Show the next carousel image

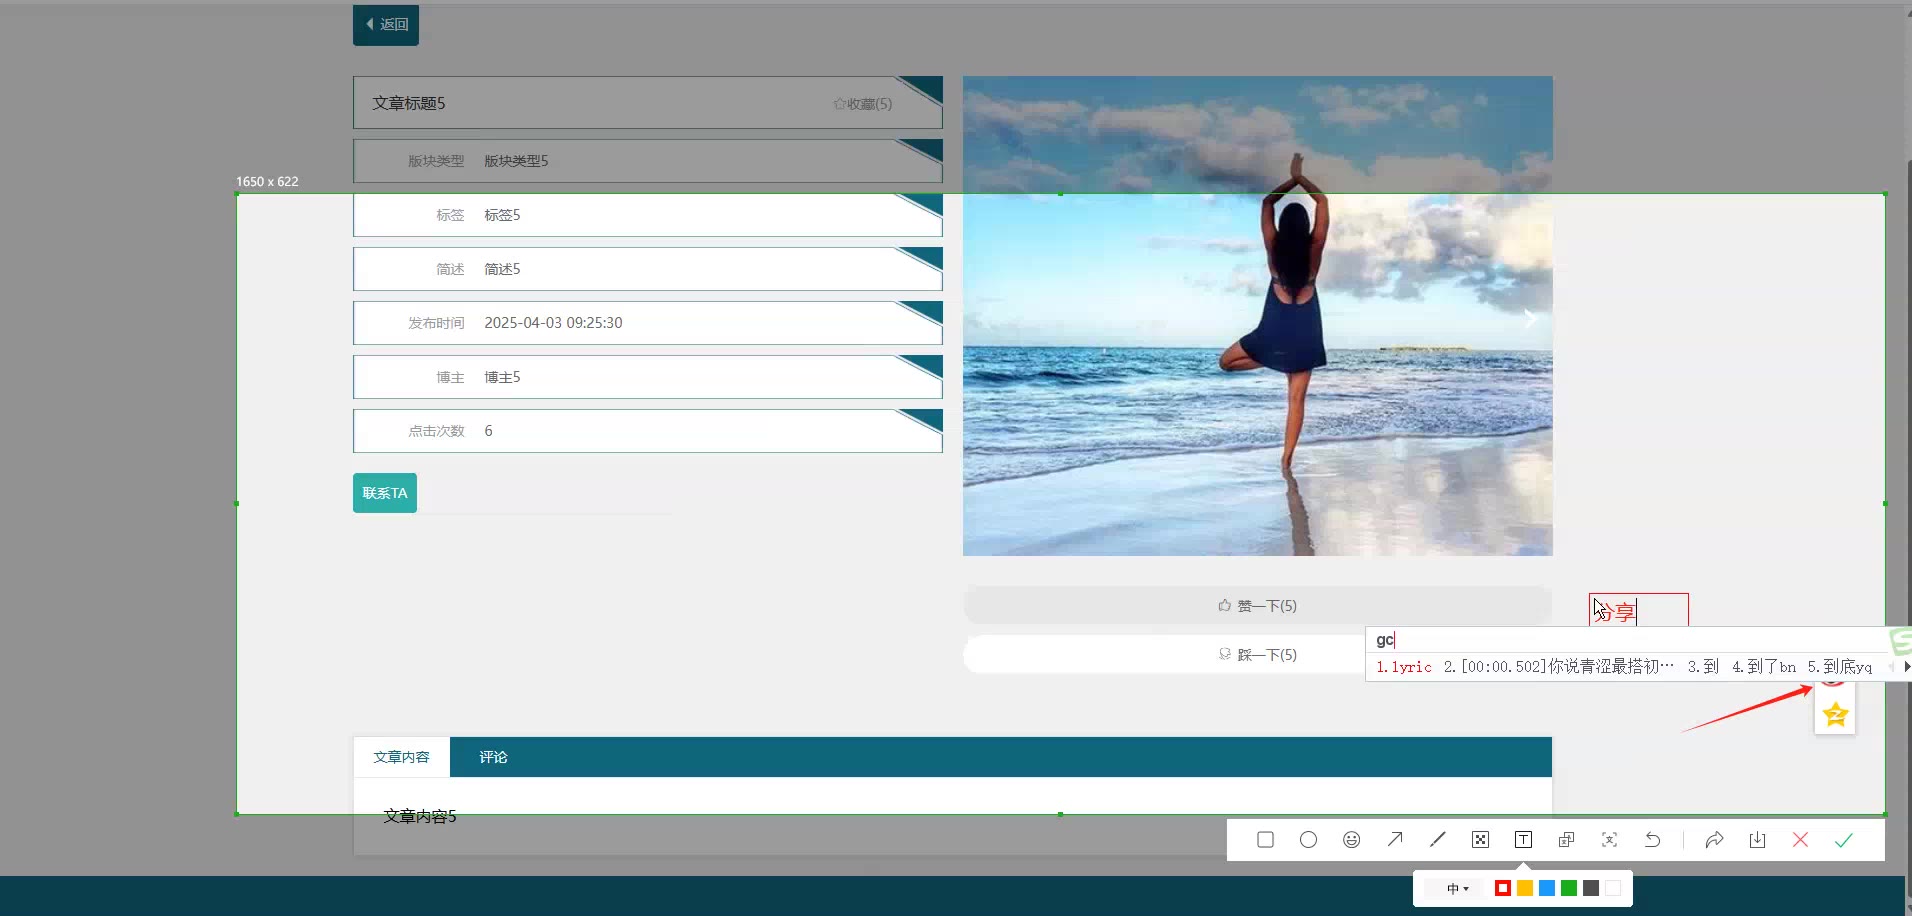(1529, 318)
